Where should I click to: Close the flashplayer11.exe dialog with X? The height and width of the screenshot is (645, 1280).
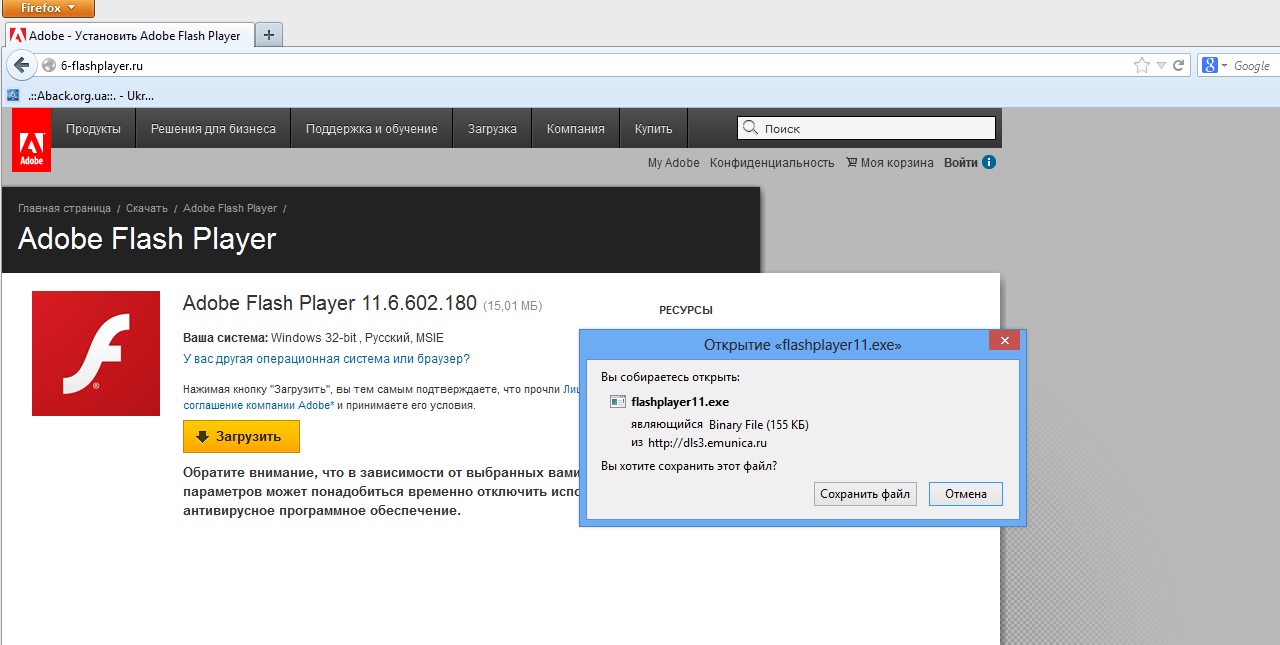point(1004,340)
